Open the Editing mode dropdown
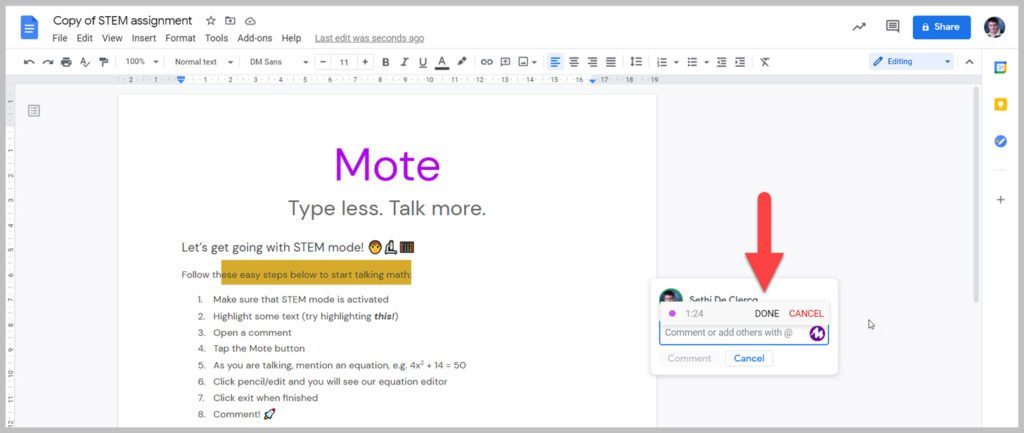Screen dimensions: 1024x433 coord(911,61)
